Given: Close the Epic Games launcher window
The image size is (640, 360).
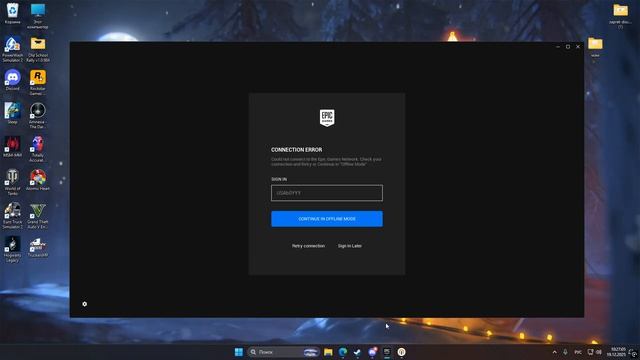Looking at the screenshot, I should pos(578,47).
